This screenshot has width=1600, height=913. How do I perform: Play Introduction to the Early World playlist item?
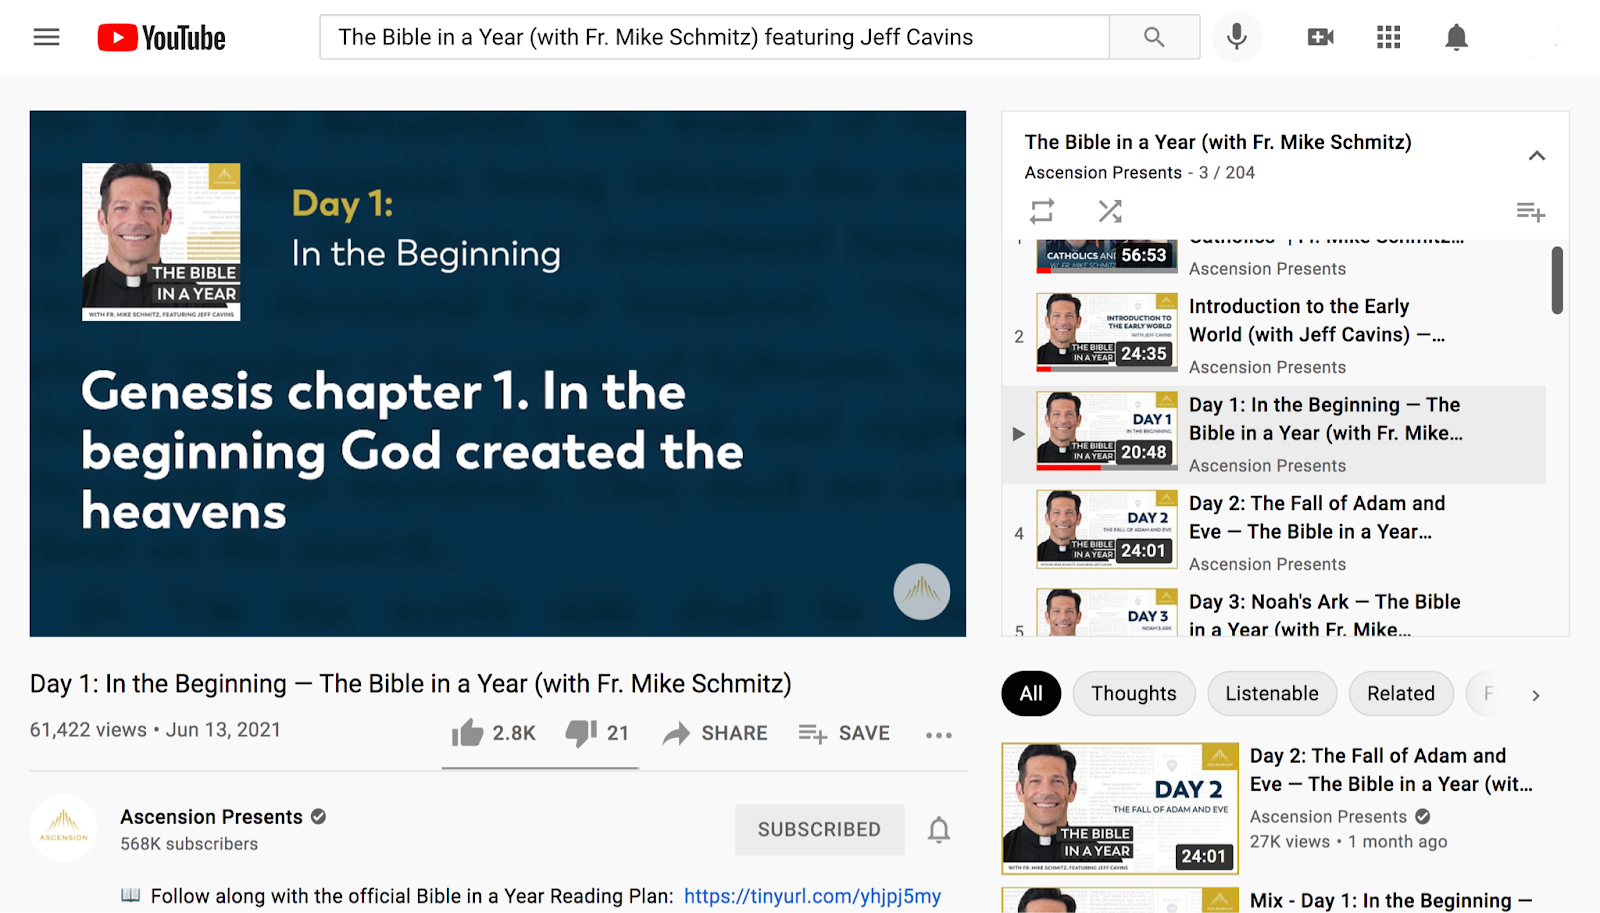tap(1274, 336)
